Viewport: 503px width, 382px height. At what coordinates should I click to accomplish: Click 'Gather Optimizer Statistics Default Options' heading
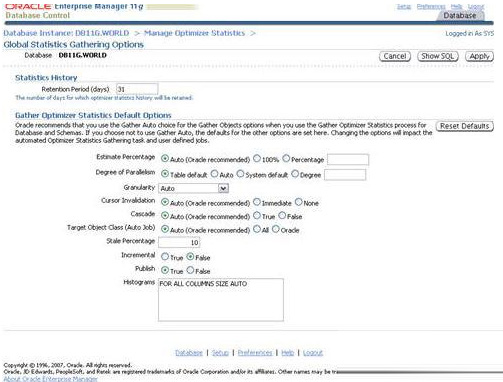pyautogui.click(x=93, y=115)
